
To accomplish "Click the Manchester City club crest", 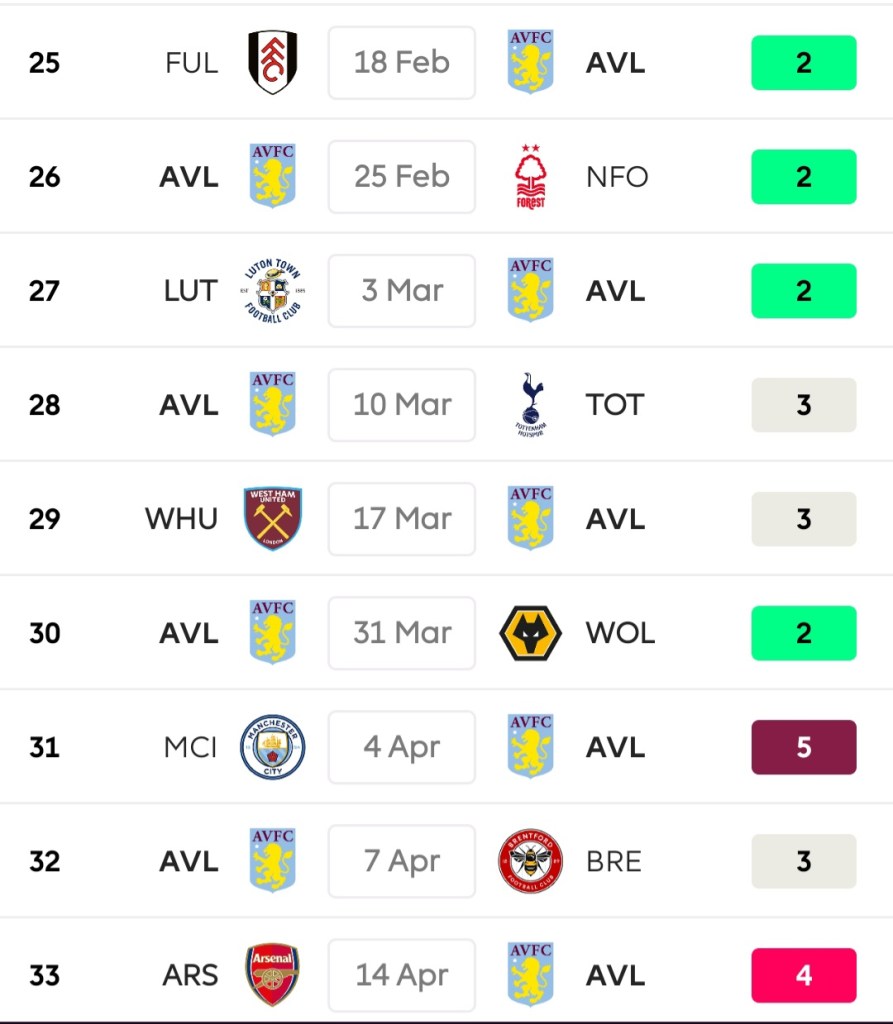I will [x=272, y=747].
